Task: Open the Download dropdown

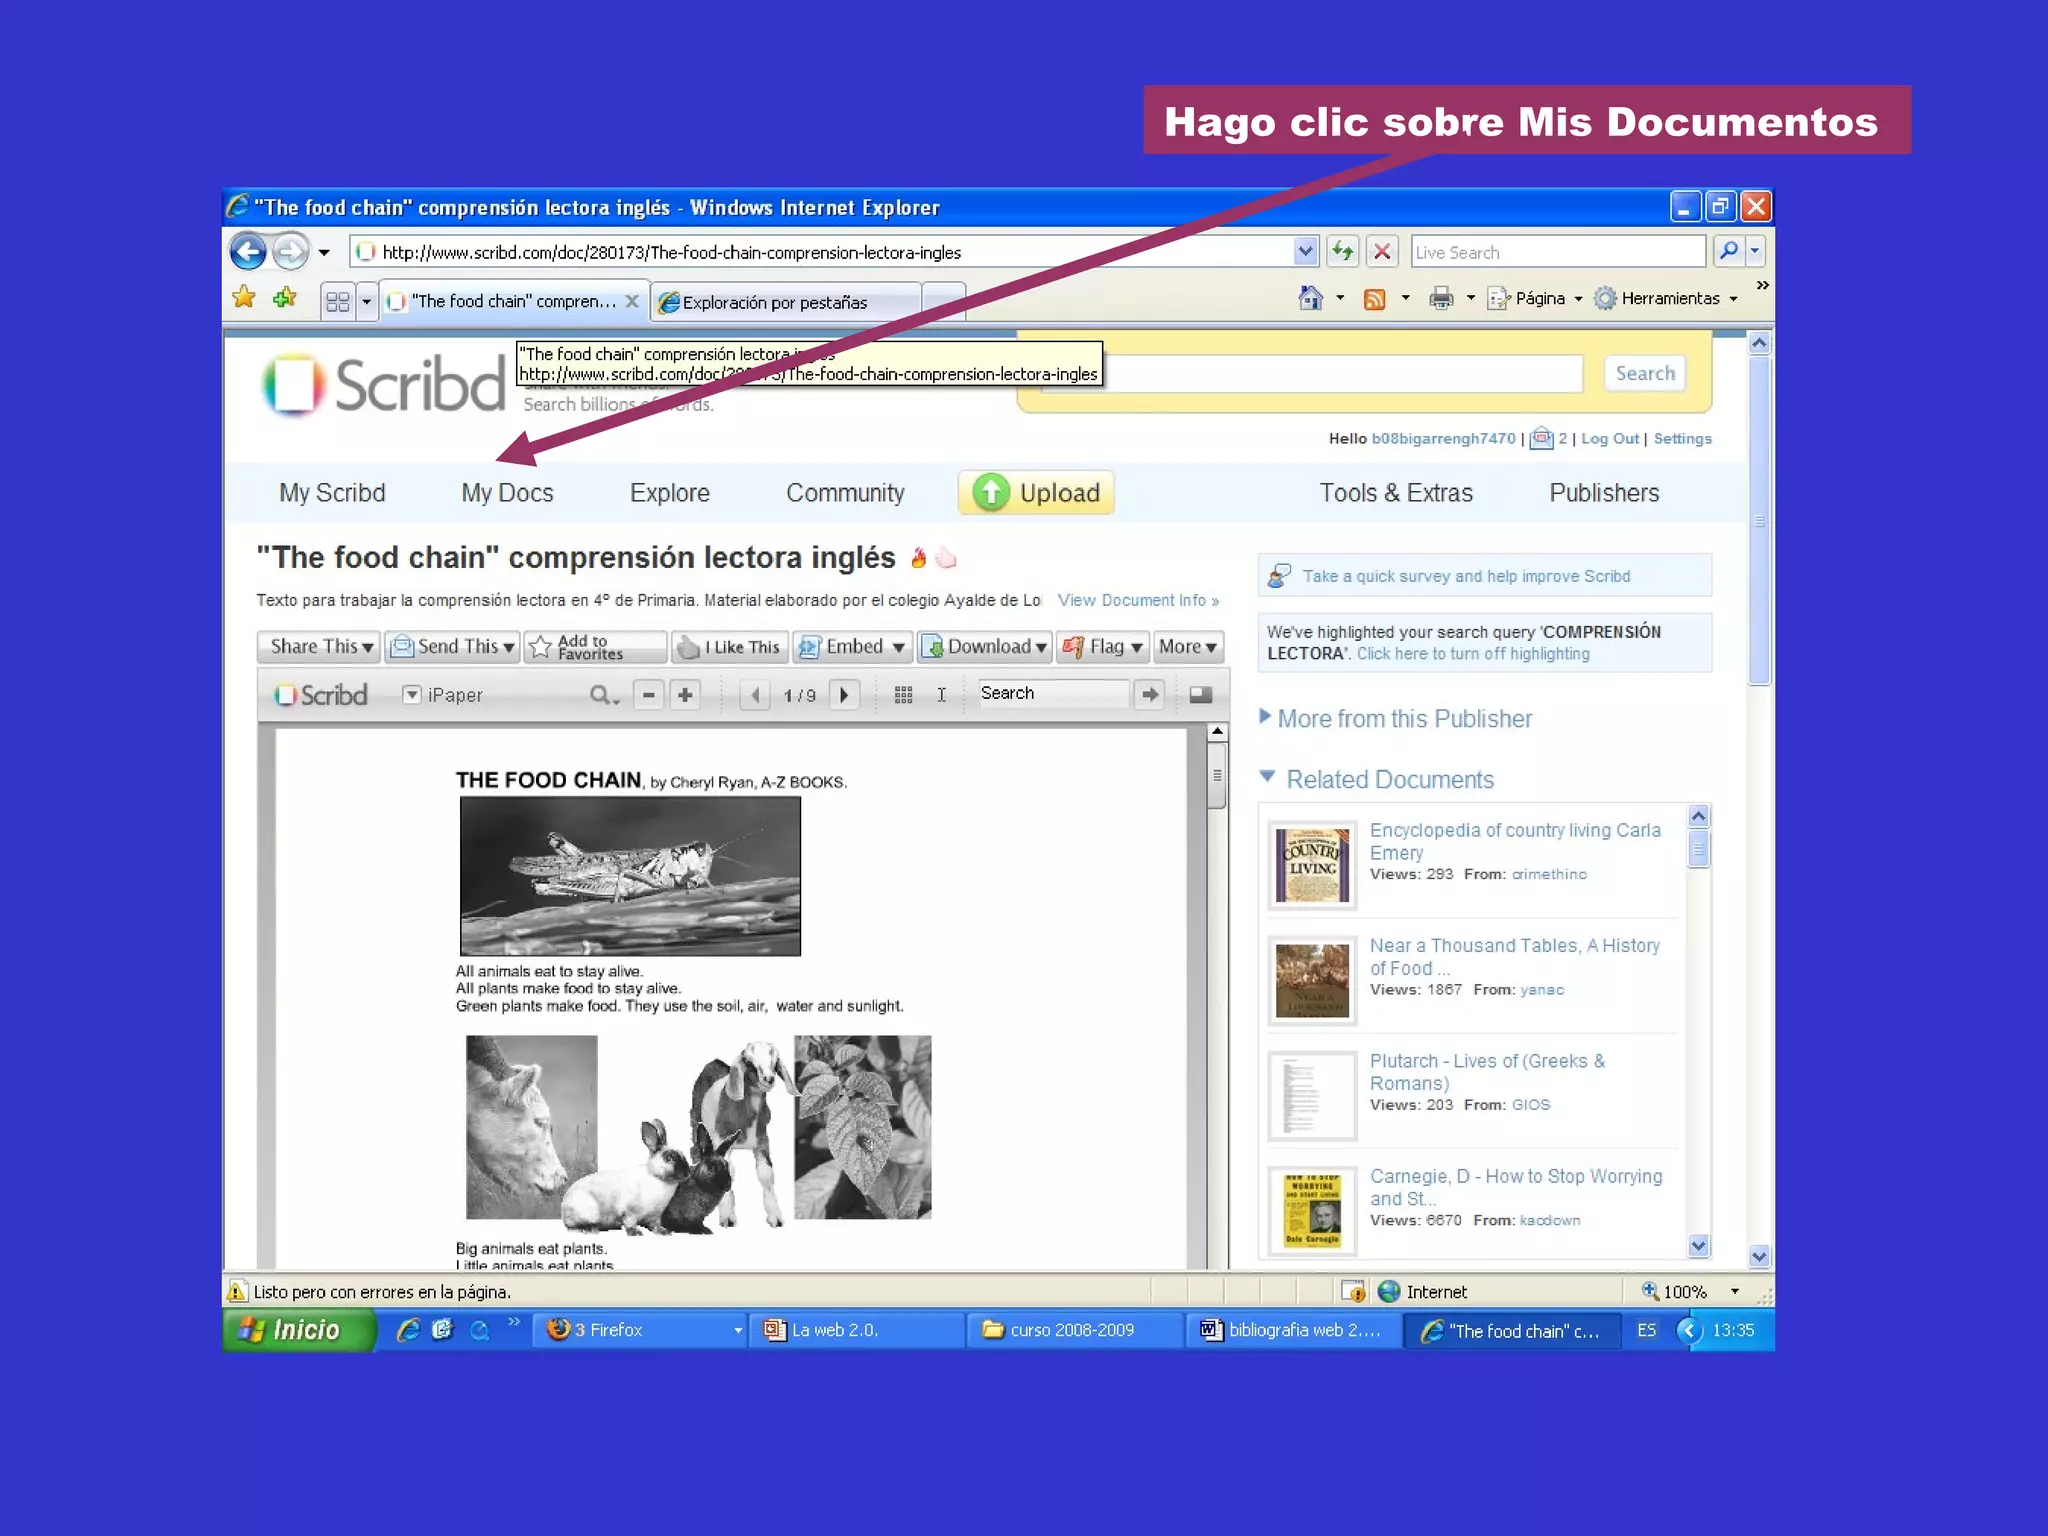Action: click(985, 647)
